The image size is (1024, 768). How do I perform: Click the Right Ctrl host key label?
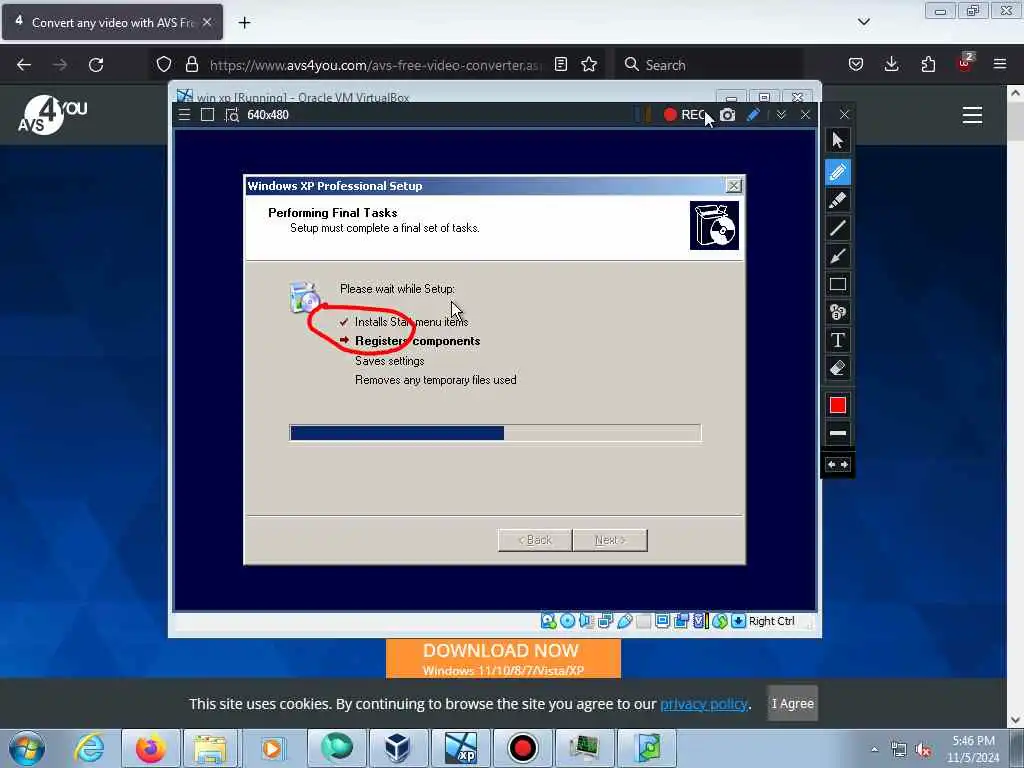click(771, 621)
